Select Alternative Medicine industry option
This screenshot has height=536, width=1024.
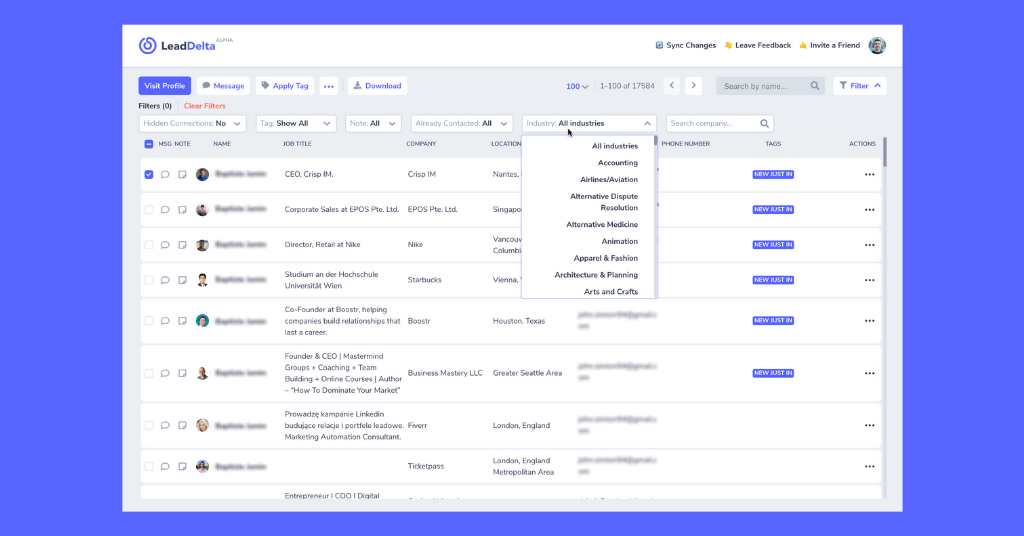tap(602, 225)
